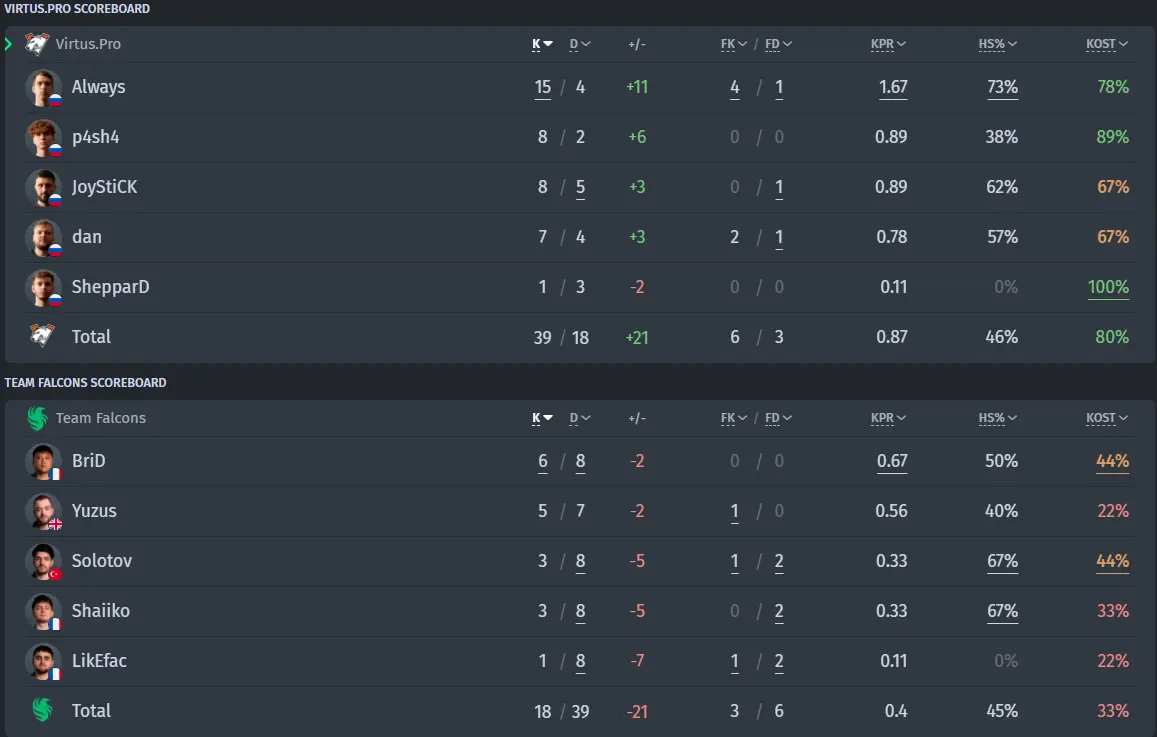Click the Virtus.Pro logo in Total row
The height and width of the screenshot is (737, 1157).
point(42,336)
